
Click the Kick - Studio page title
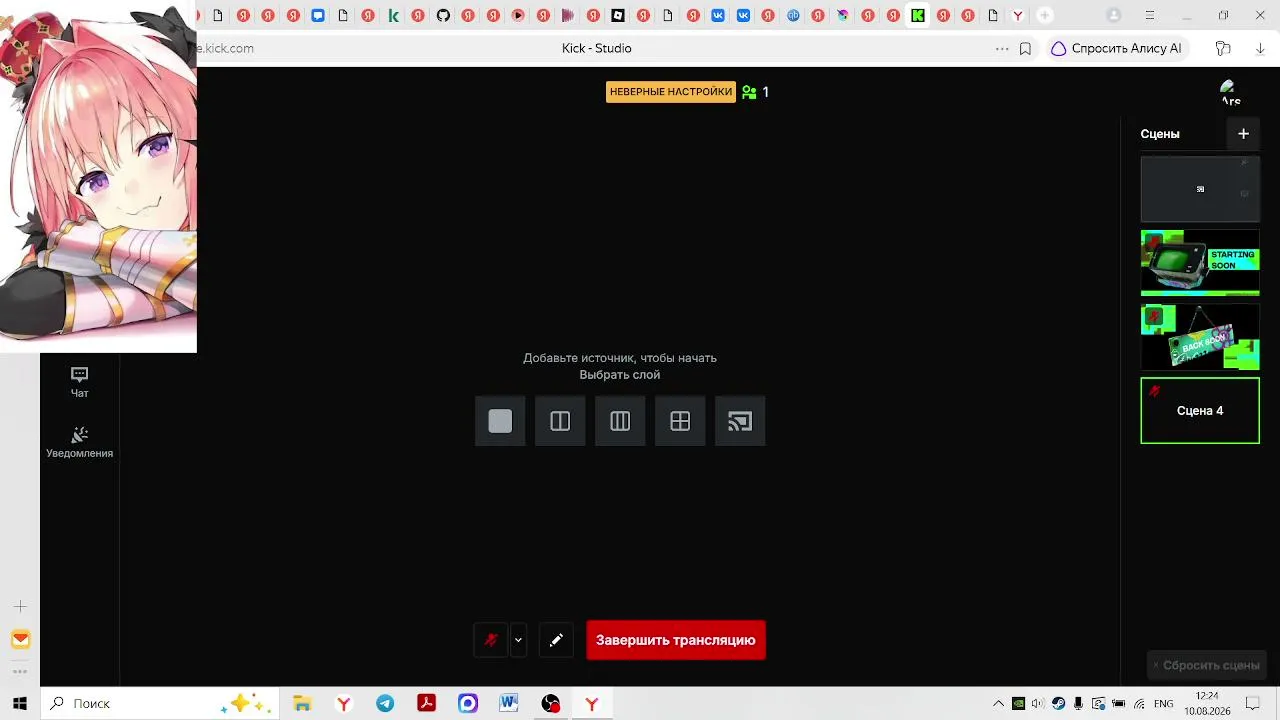[597, 48]
